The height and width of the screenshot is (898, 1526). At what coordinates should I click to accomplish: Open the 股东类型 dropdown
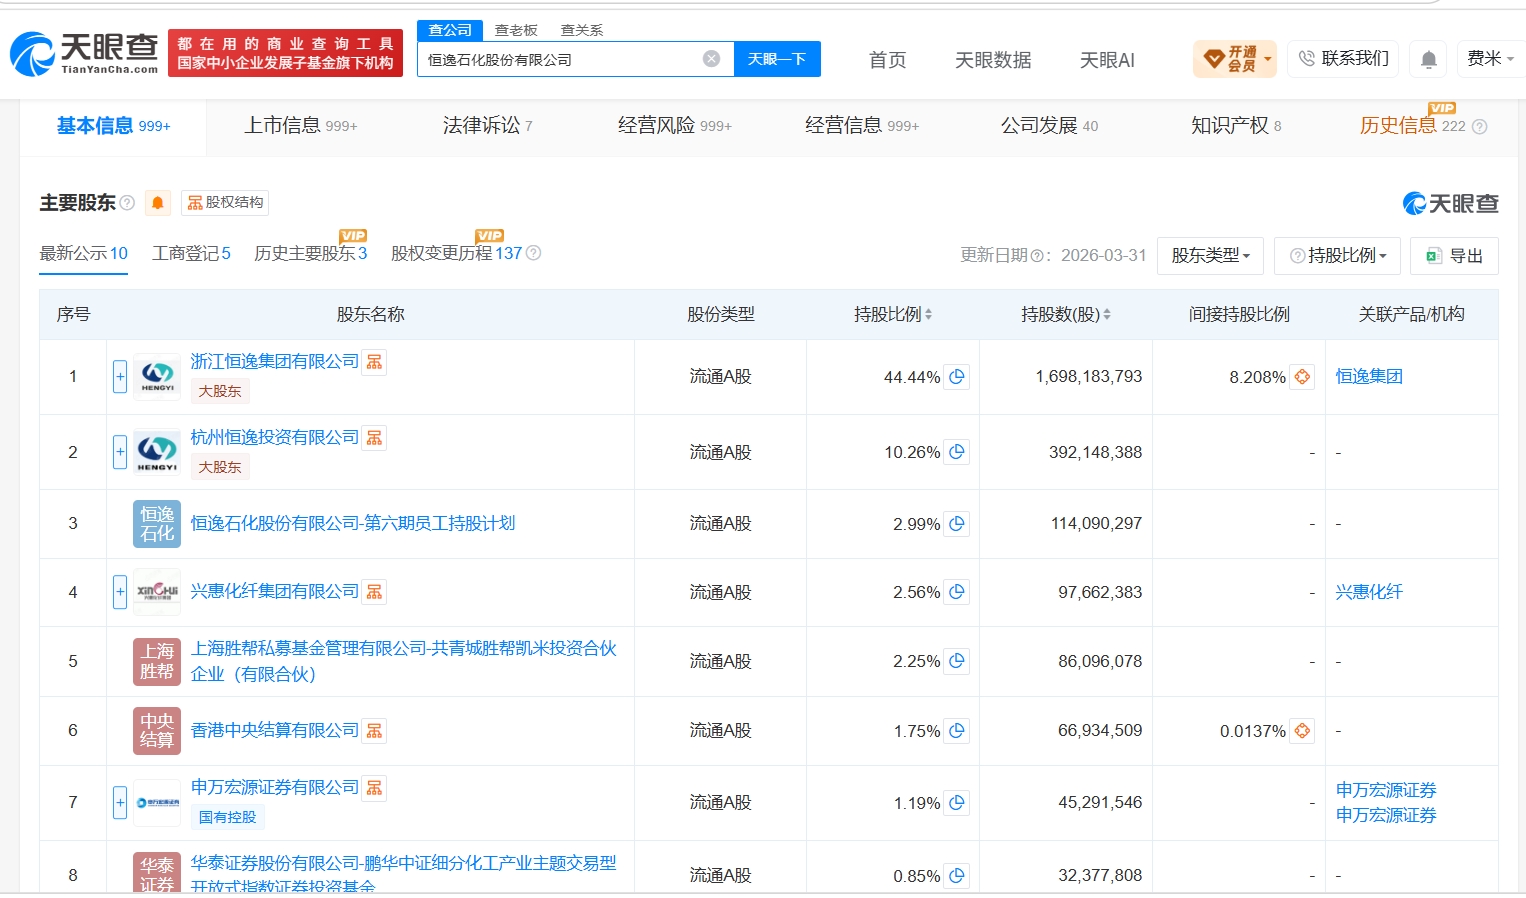1210,256
